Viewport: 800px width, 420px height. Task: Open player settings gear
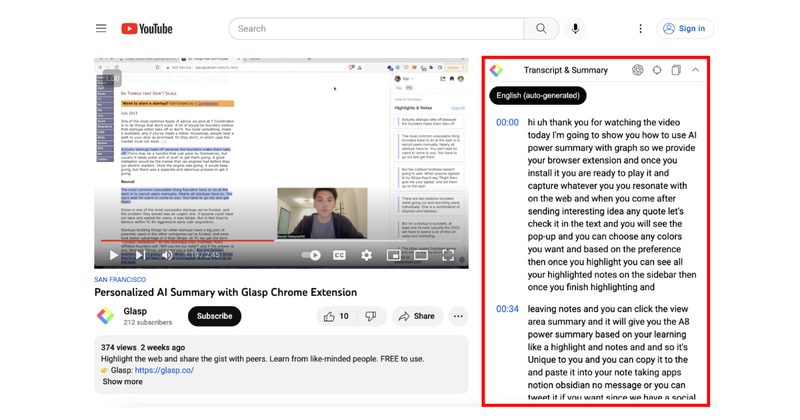click(366, 255)
